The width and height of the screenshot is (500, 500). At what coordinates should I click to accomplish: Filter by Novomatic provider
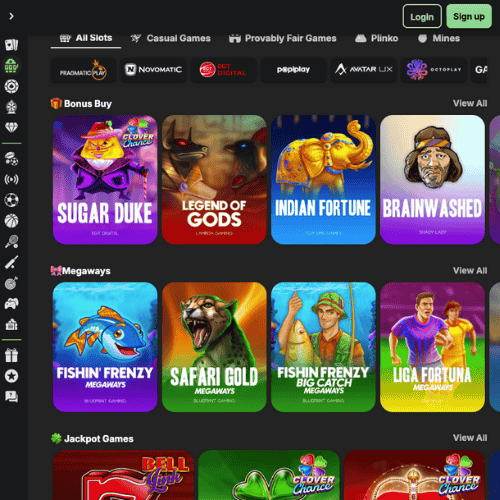tap(153, 70)
